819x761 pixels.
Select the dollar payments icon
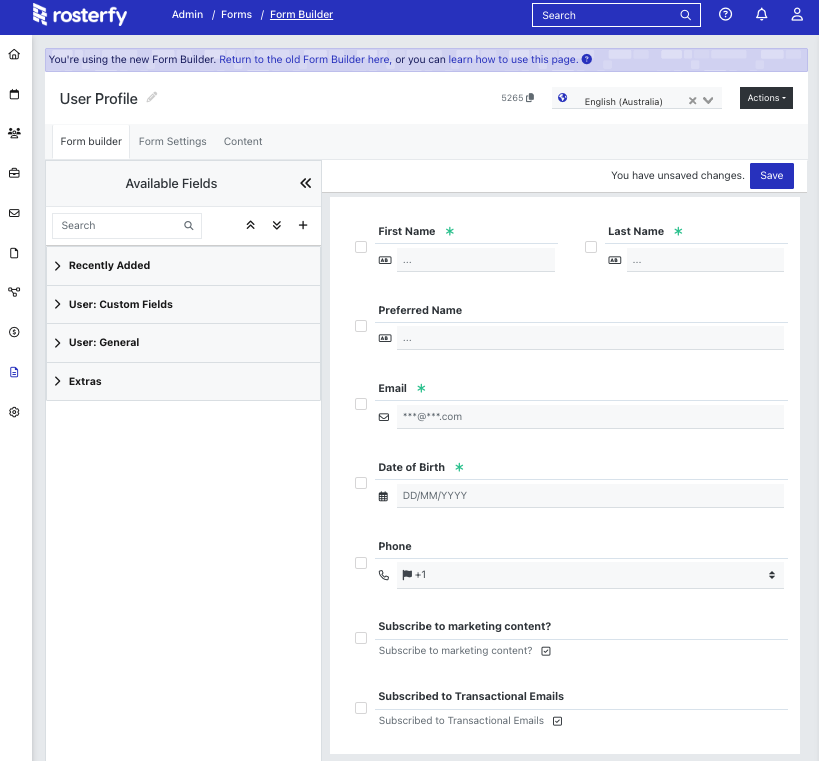[14, 332]
